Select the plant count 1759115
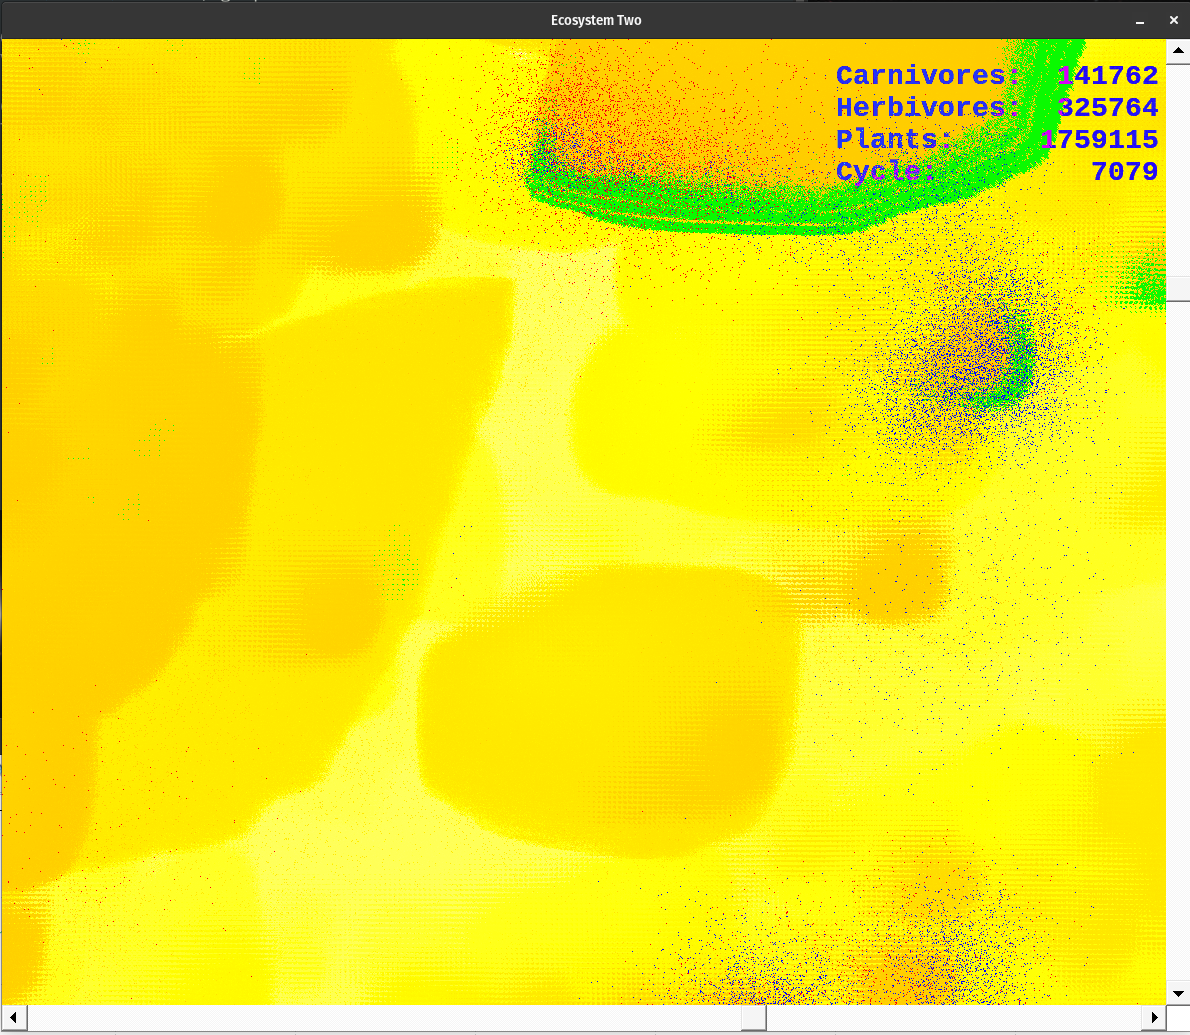Screen dimensions: 1190x1035 [1100, 140]
